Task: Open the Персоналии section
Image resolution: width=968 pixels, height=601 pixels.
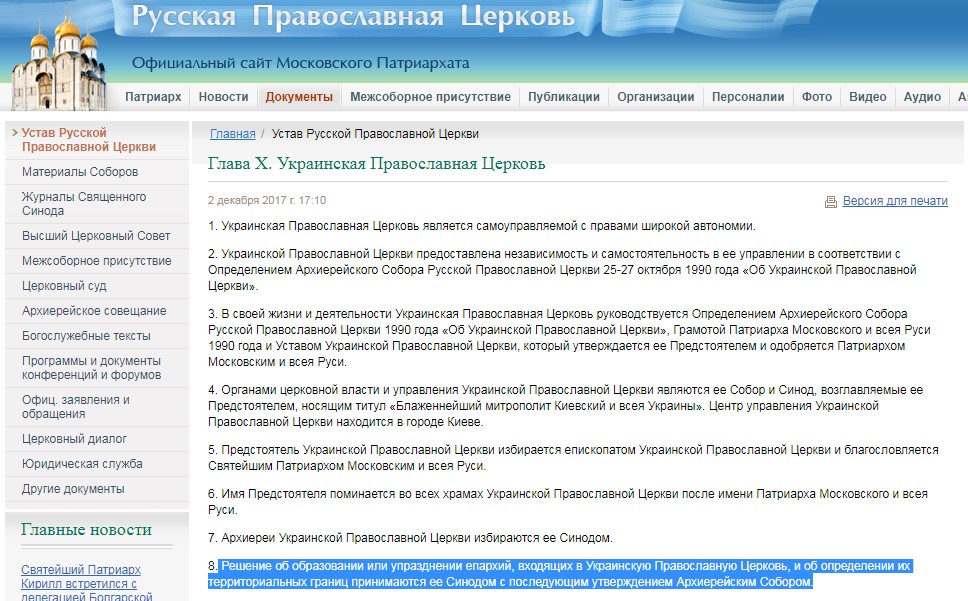Action: pyautogui.click(x=748, y=97)
